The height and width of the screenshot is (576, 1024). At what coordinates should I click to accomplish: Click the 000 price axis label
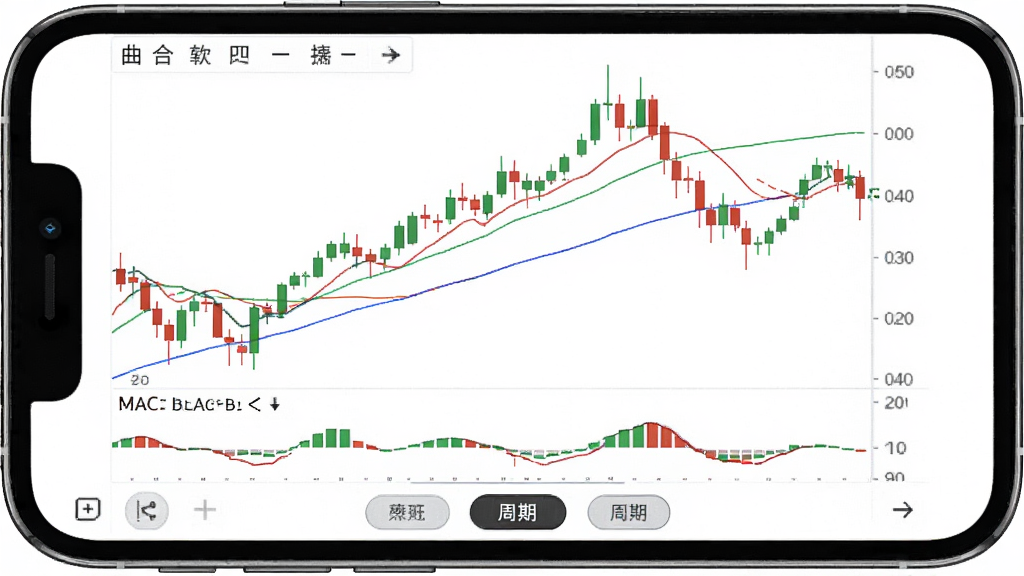[899, 134]
